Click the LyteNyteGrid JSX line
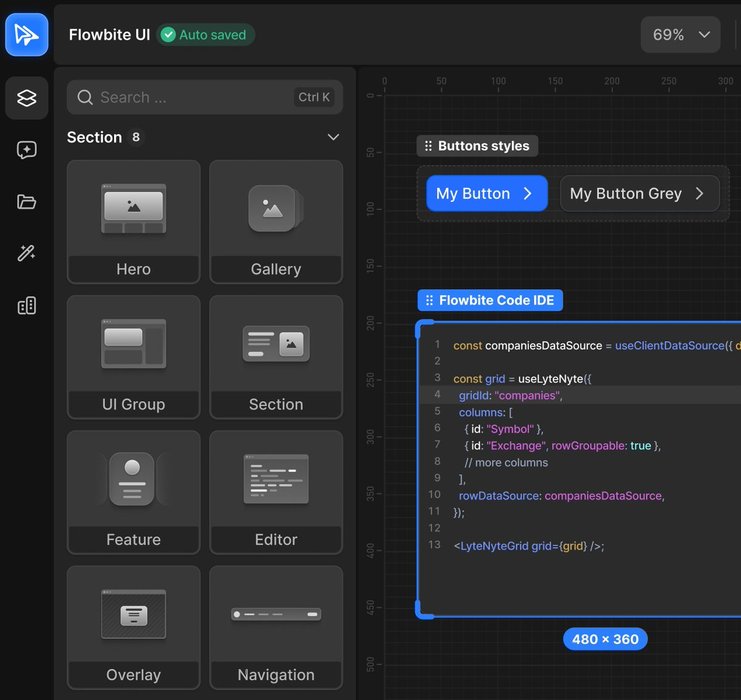The width and height of the screenshot is (741, 700). click(529, 546)
